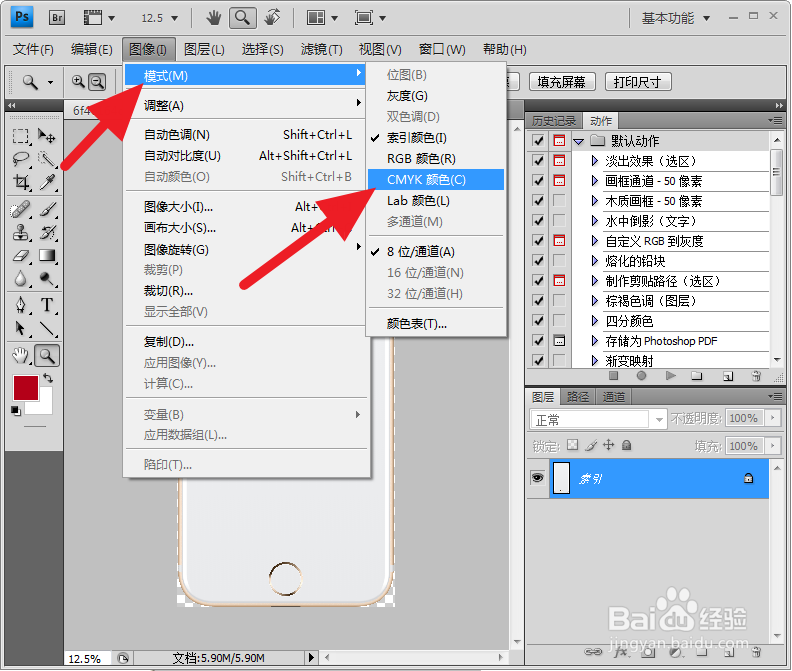Select the Rotate View tool in top bar
792x671 pixels.
[272, 18]
